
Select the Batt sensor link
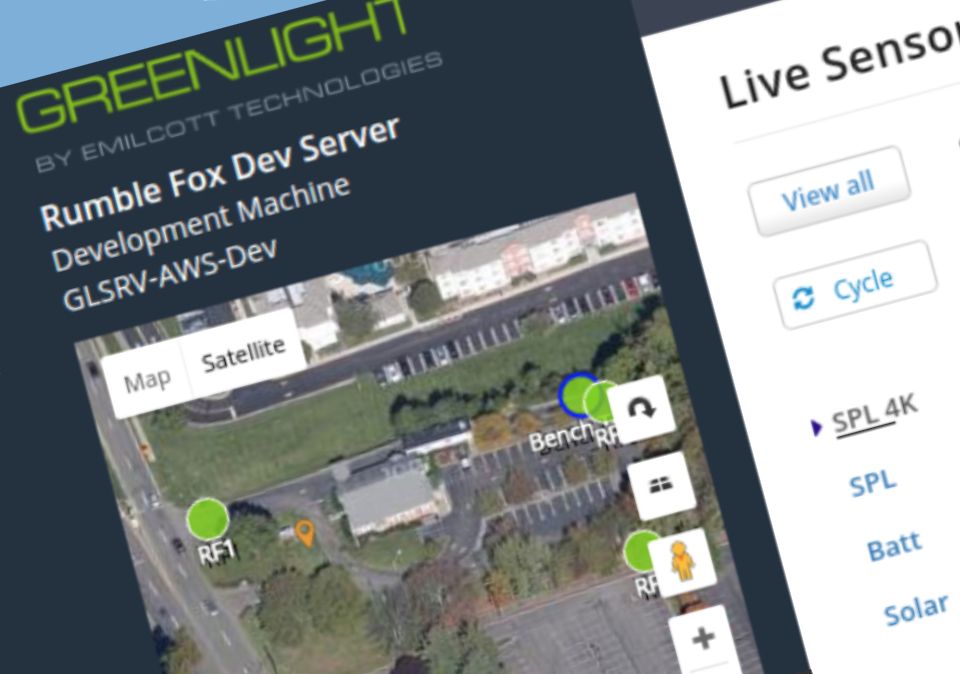(x=894, y=546)
